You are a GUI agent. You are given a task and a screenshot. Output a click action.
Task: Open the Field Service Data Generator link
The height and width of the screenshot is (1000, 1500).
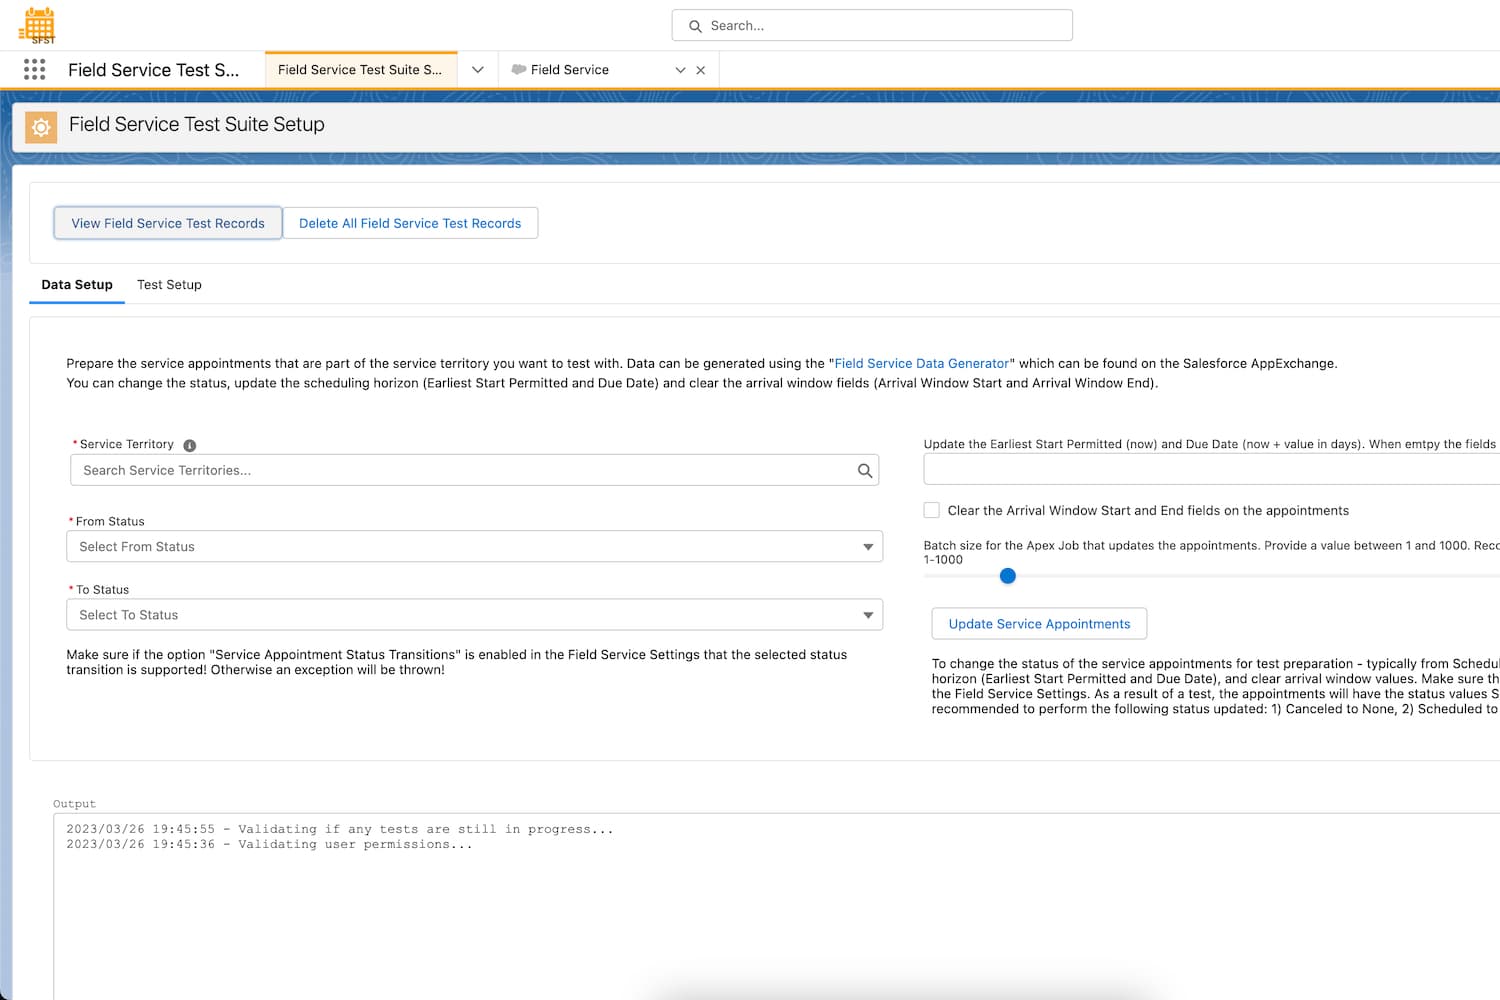click(922, 364)
